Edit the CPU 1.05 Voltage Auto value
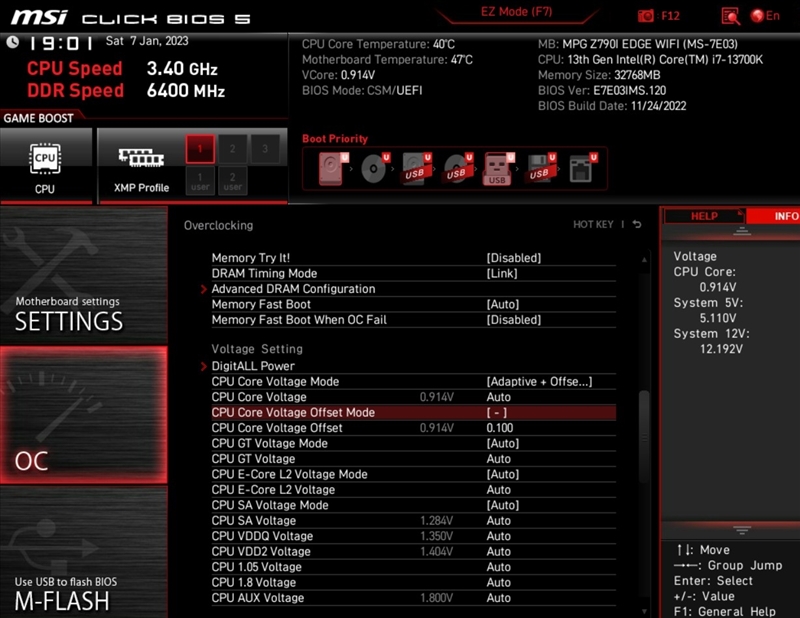800x618 pixels. pyautogui.click(x=498, y=567)
